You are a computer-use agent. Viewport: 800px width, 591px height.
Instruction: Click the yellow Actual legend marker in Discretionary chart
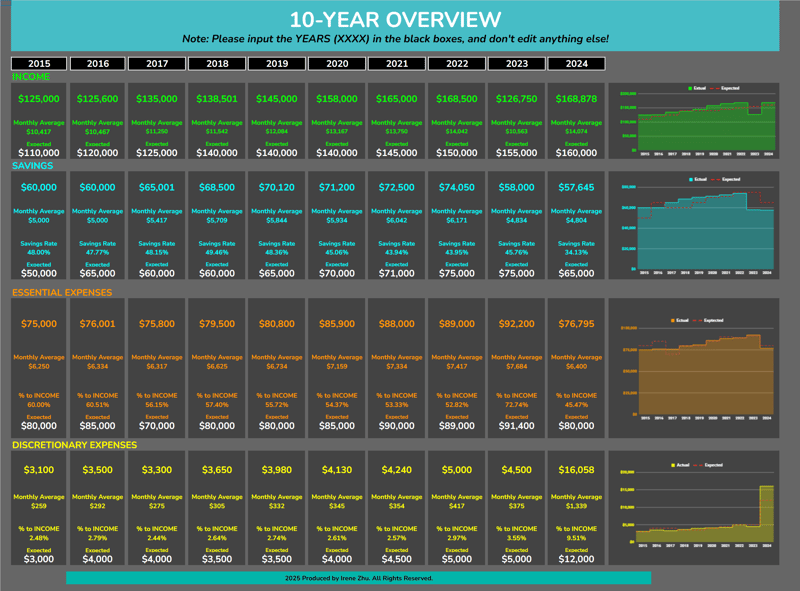click(675, 465)
